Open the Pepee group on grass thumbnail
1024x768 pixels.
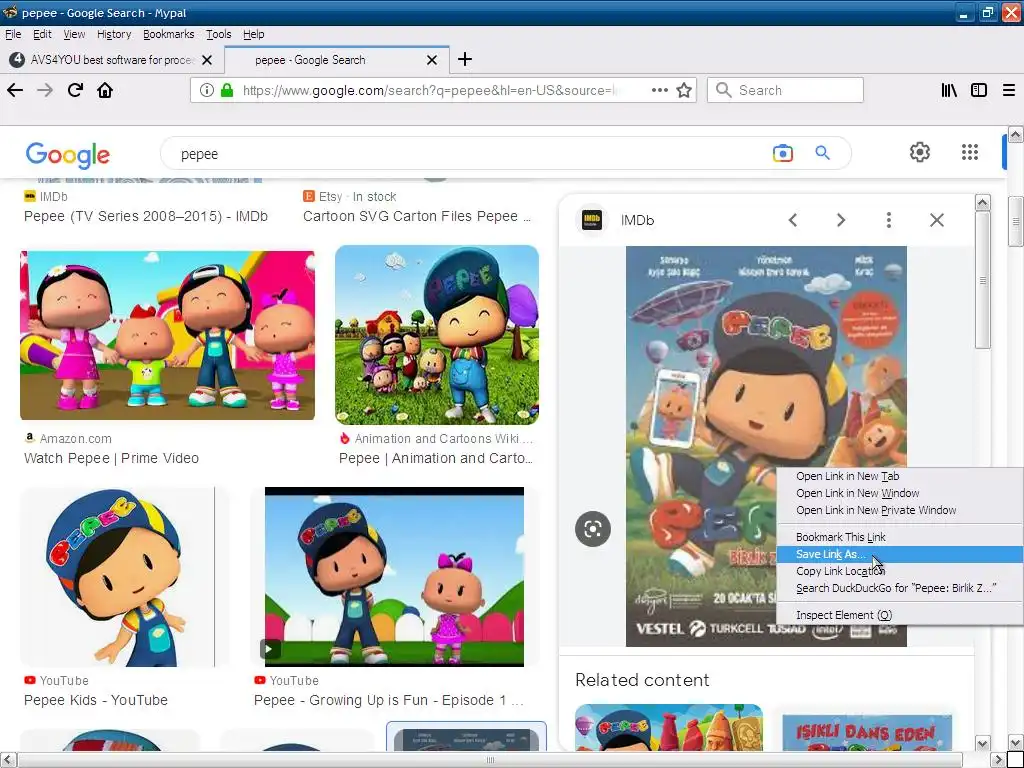click(x=437, y=335)
